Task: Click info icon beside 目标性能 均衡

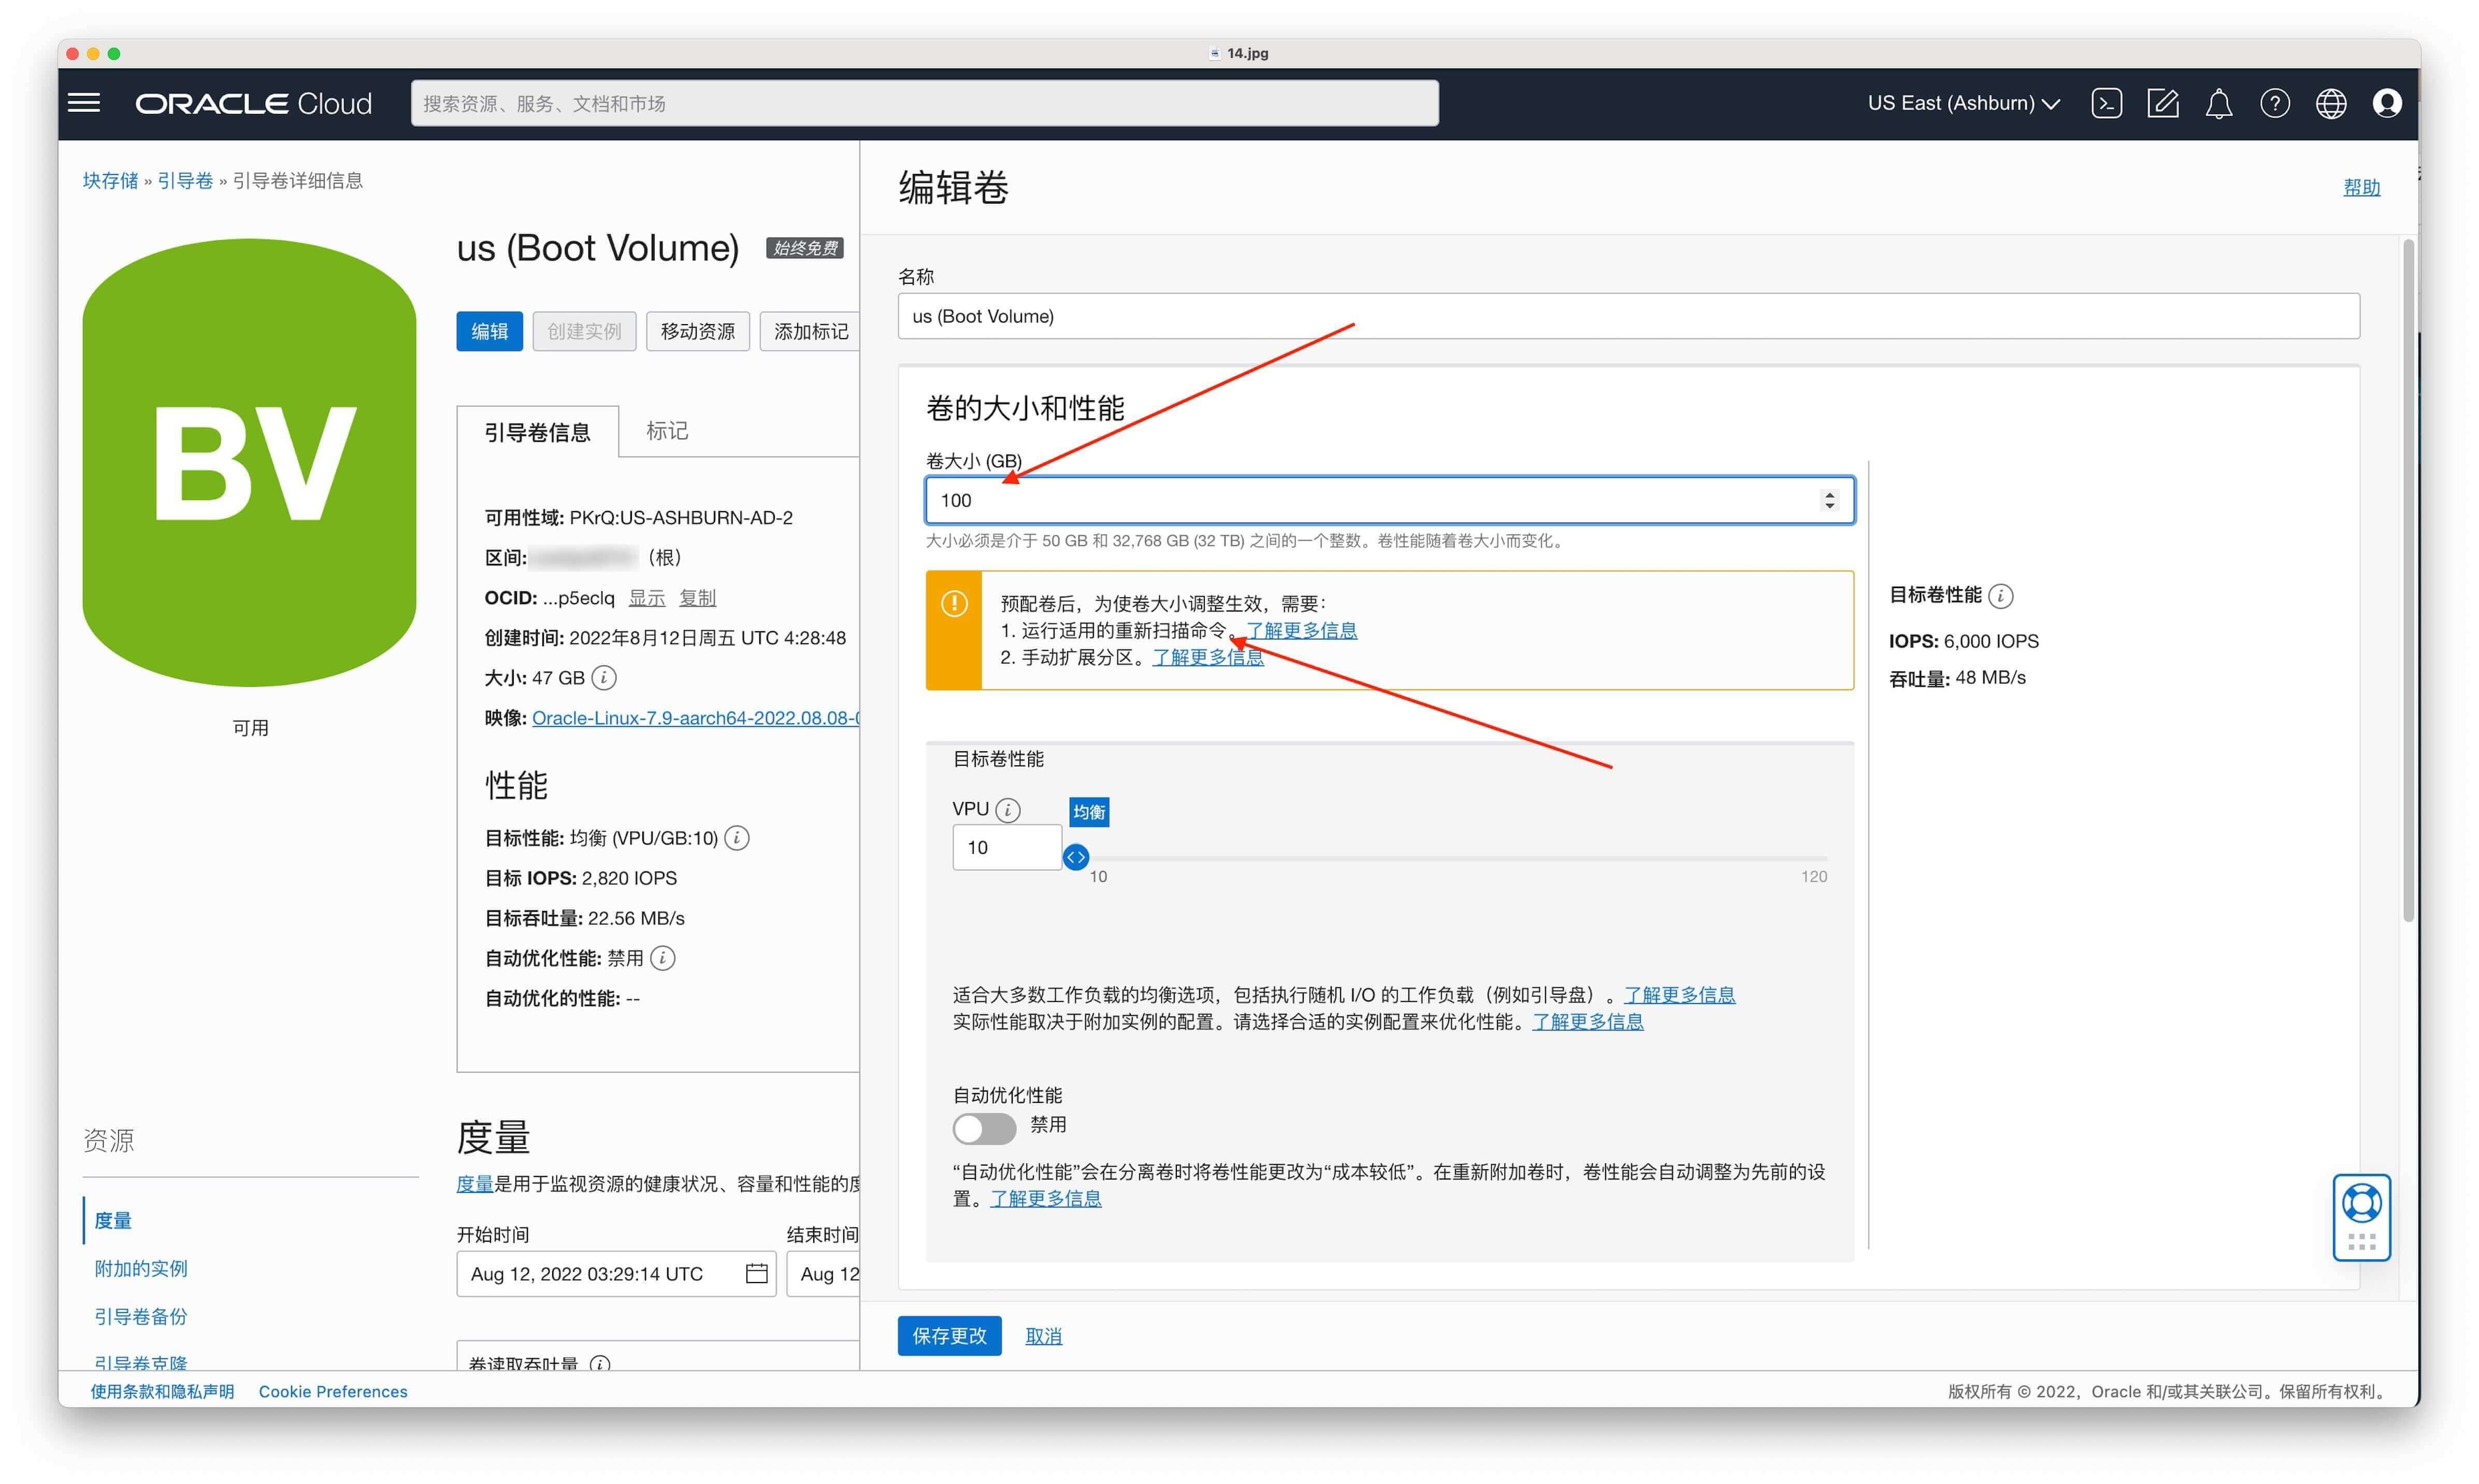Action: [737, 838]
